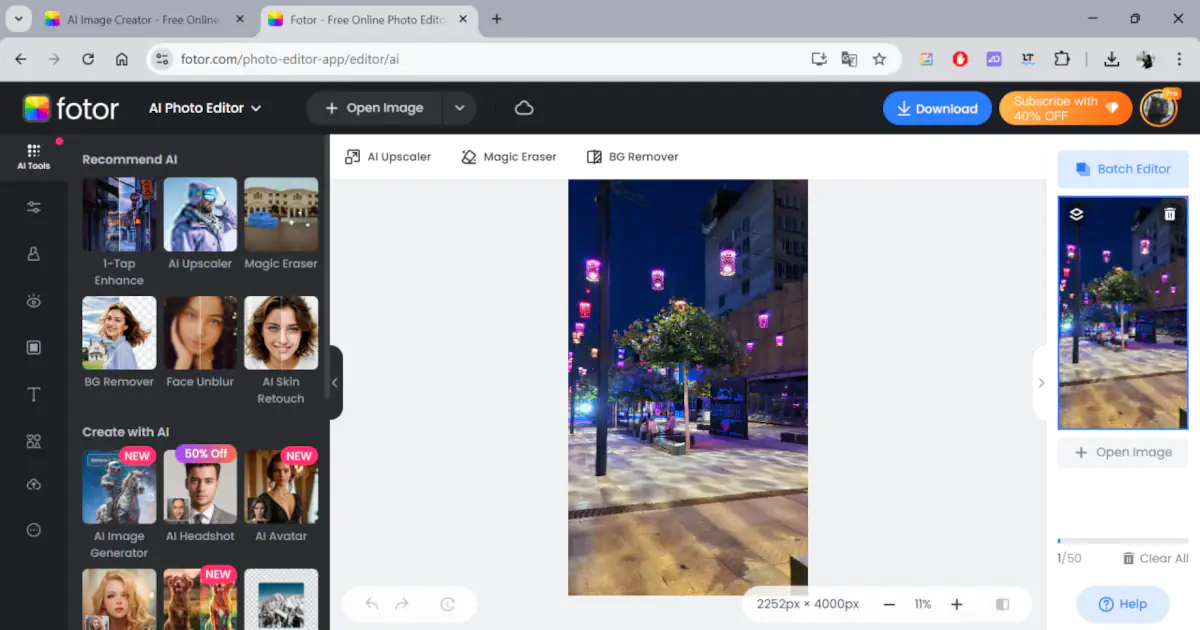Image resolution: width=1200 pixels, height=630 pixels.
Task: Select the AI Skin Retouch thumbnail
Action: (x=281, y=333)
